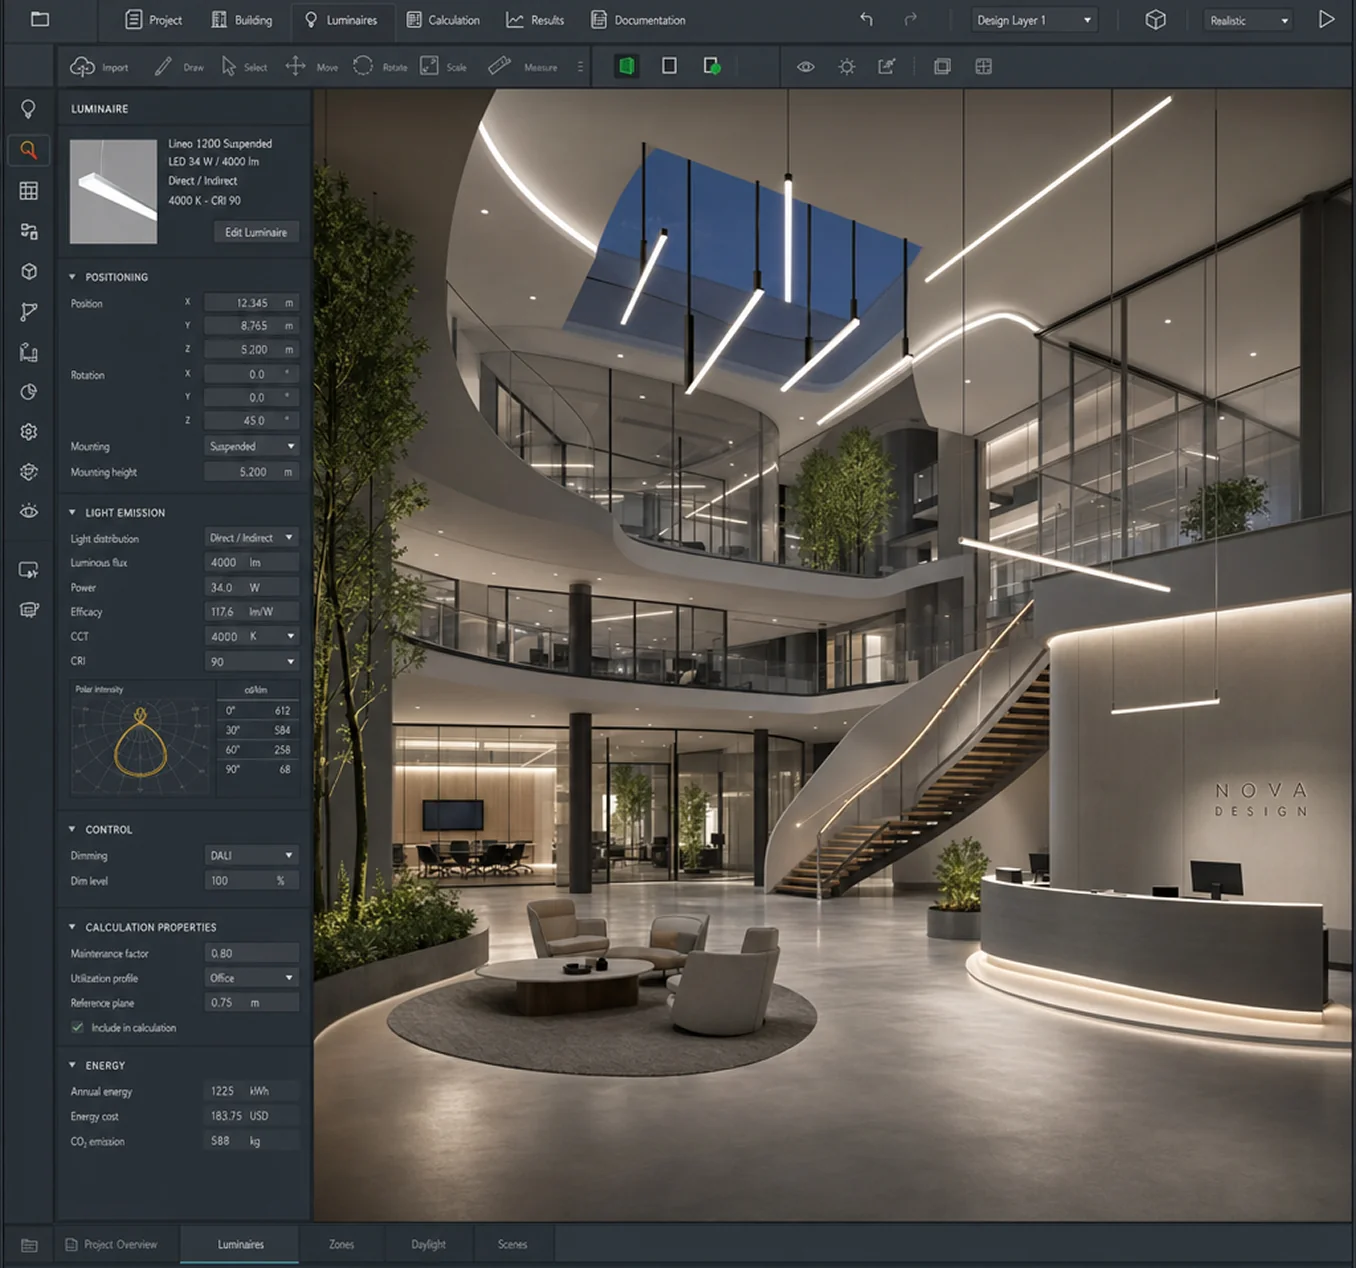Click the Lineo 1200 luminaire thumbnail
This screenshot has height=1268, width=1356.
pyautogui.click(x=113, y=191)
